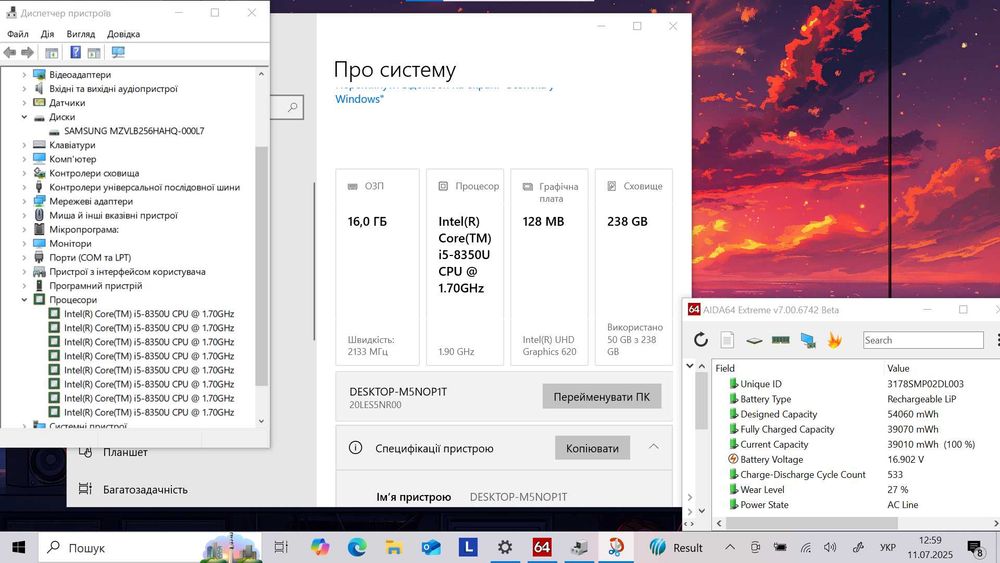Click the AIDA64 Report page icon
The width and height of the screenshot is (1000, 563).
point(727,340)
